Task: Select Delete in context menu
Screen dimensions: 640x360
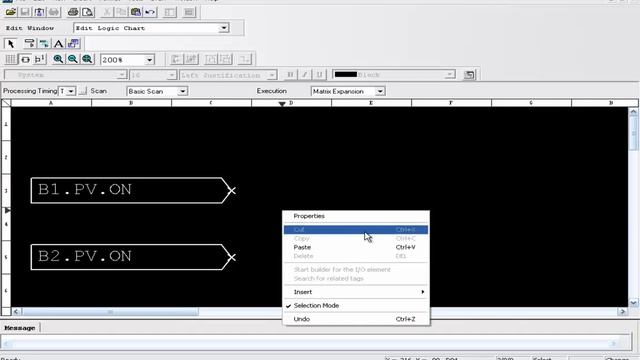Action: (356, 256)
